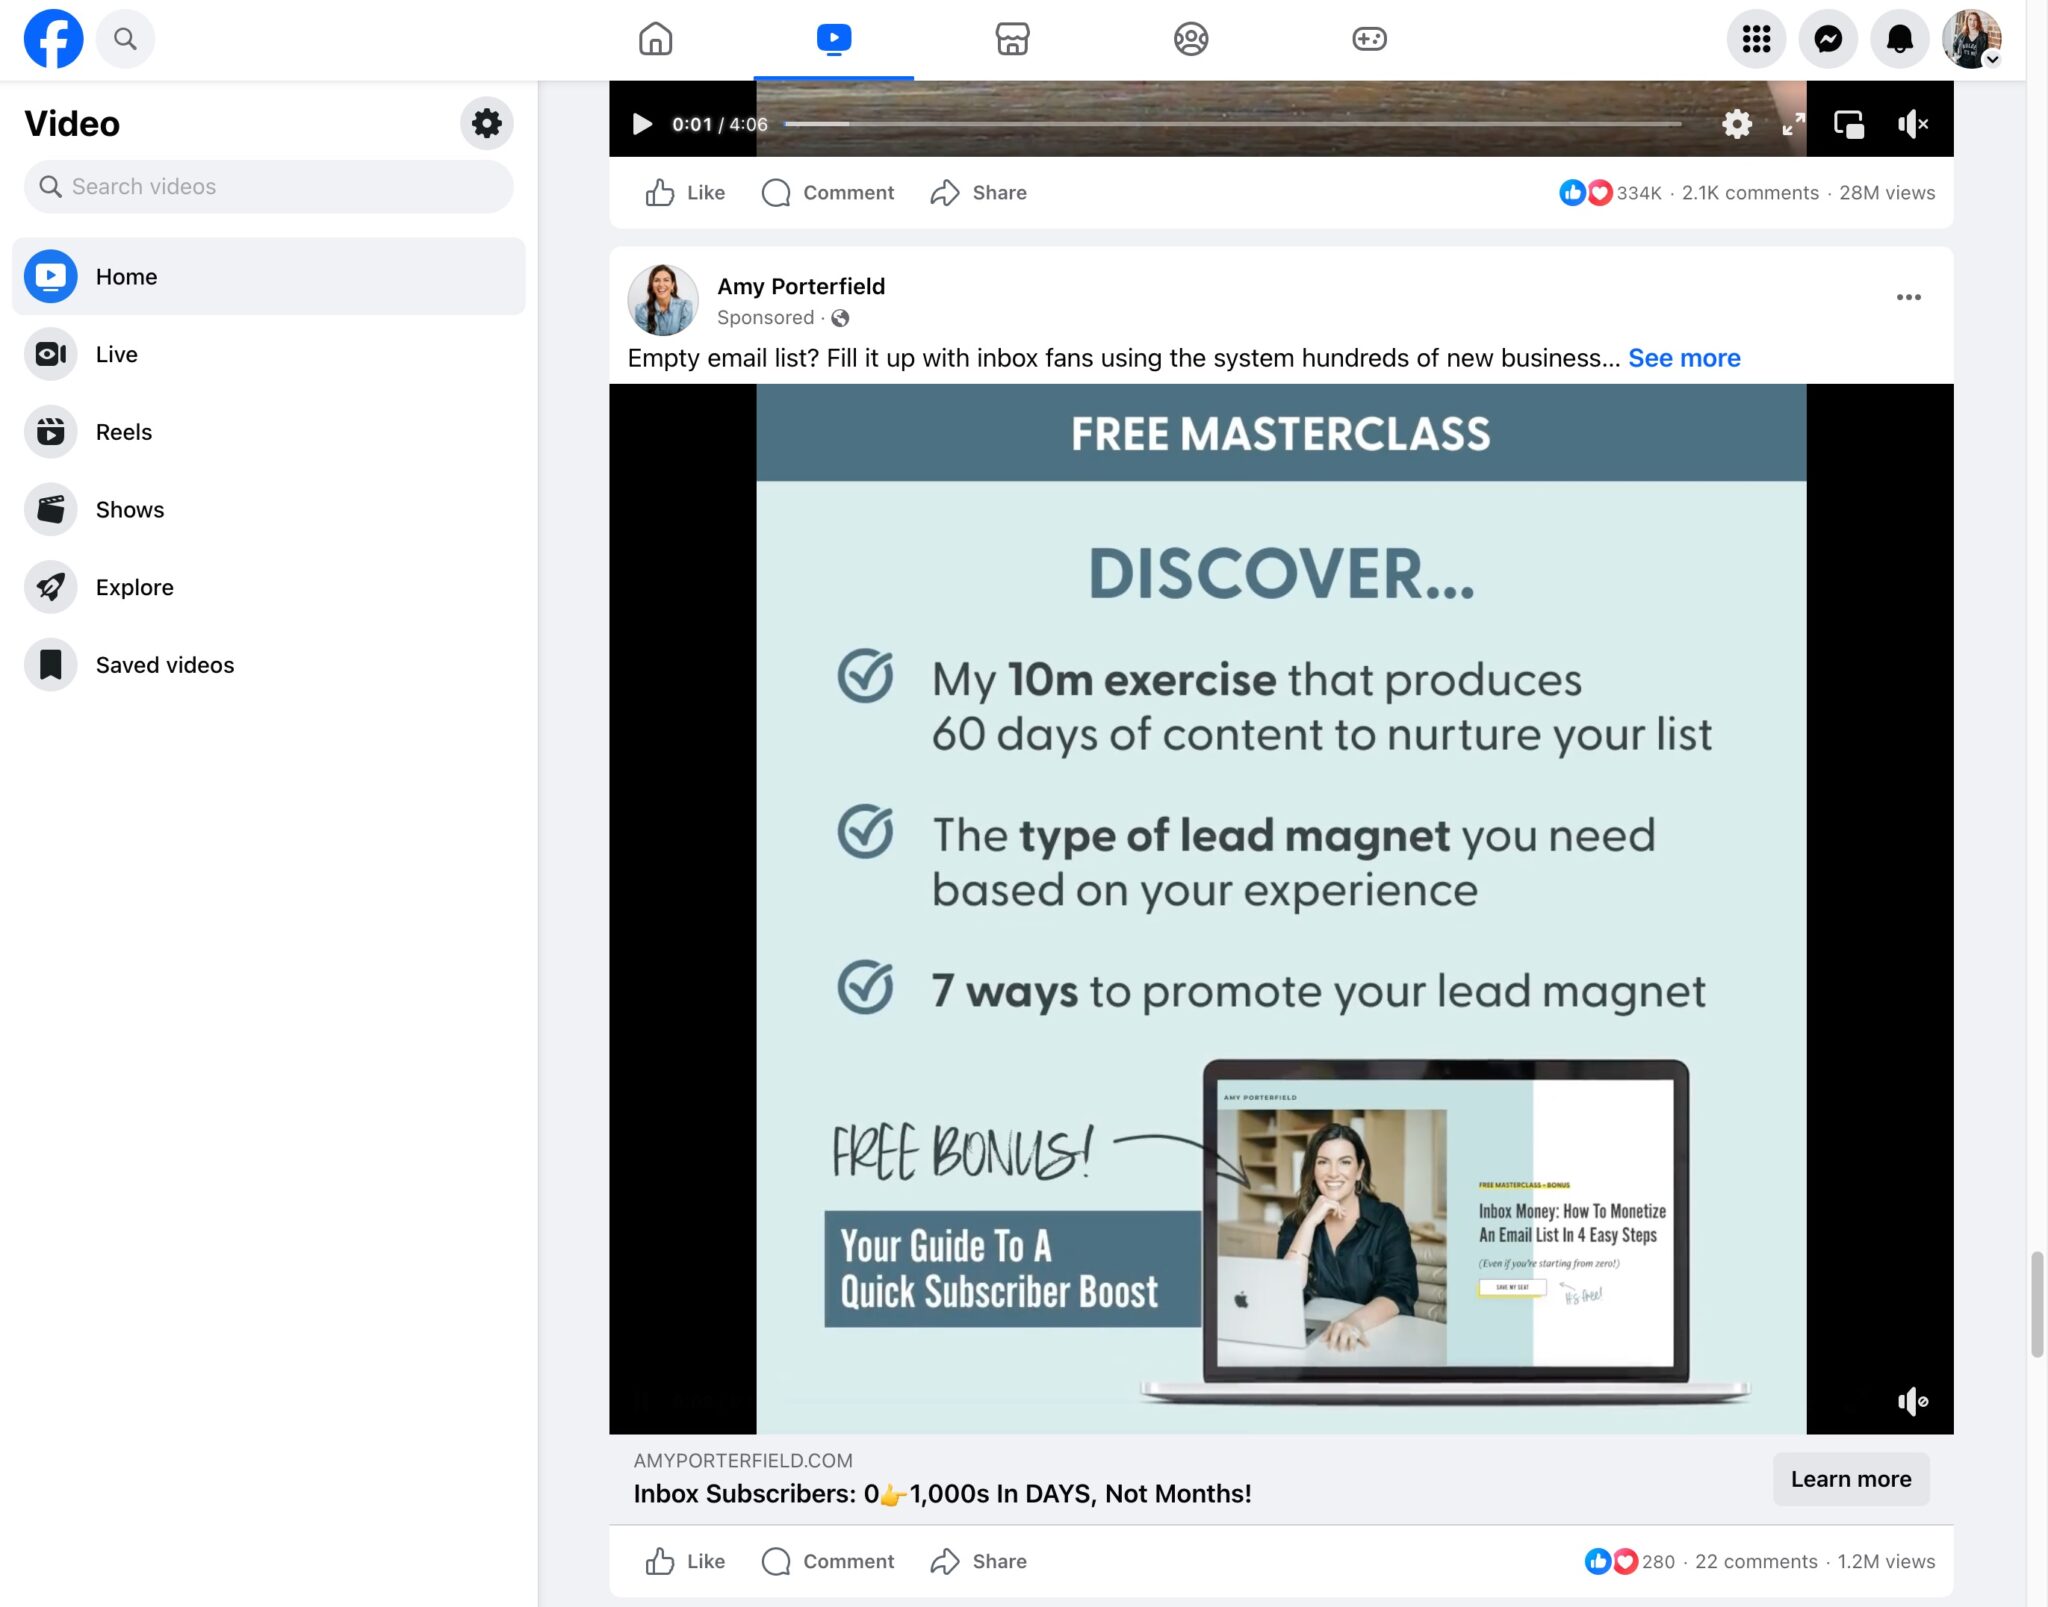Viewport: 2048px width, 1607px height.
Task: Open the options menu on Amy Porterfield's post
Action: 1910,297
